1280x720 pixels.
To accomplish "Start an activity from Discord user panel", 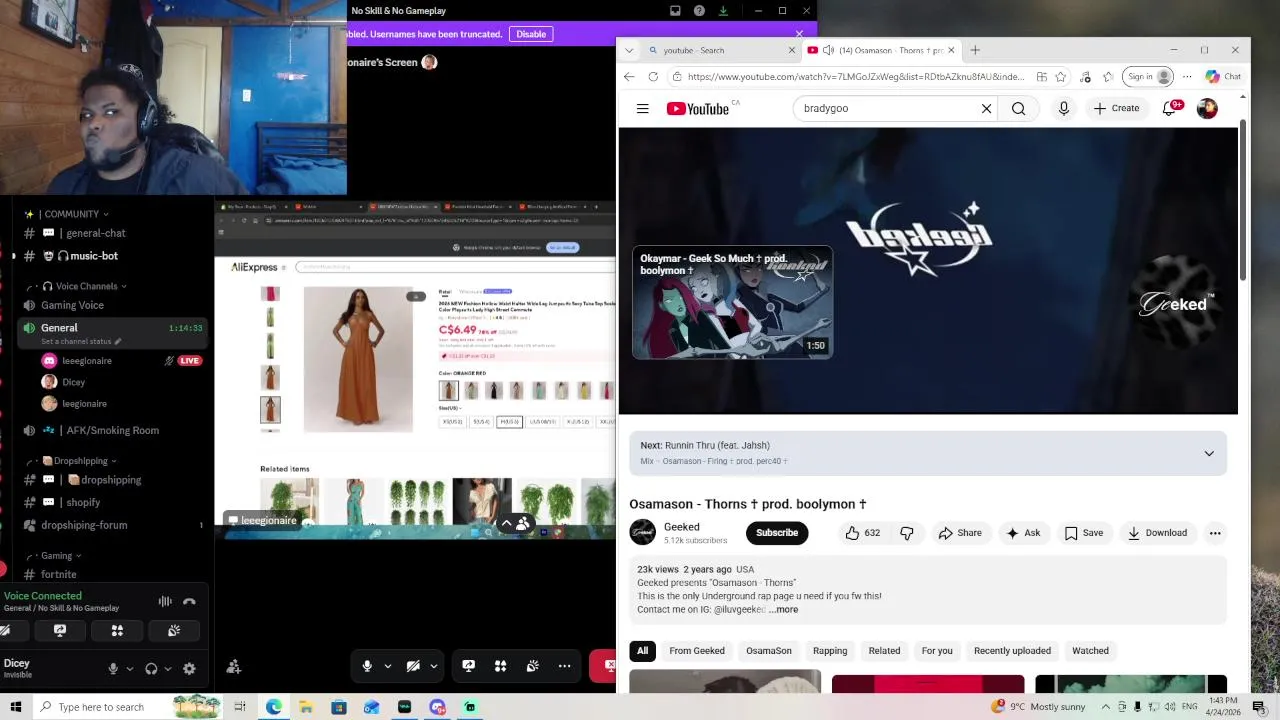I will [117, 630].
